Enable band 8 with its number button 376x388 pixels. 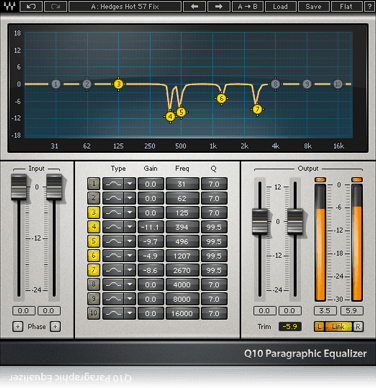(x=93, y=284)
